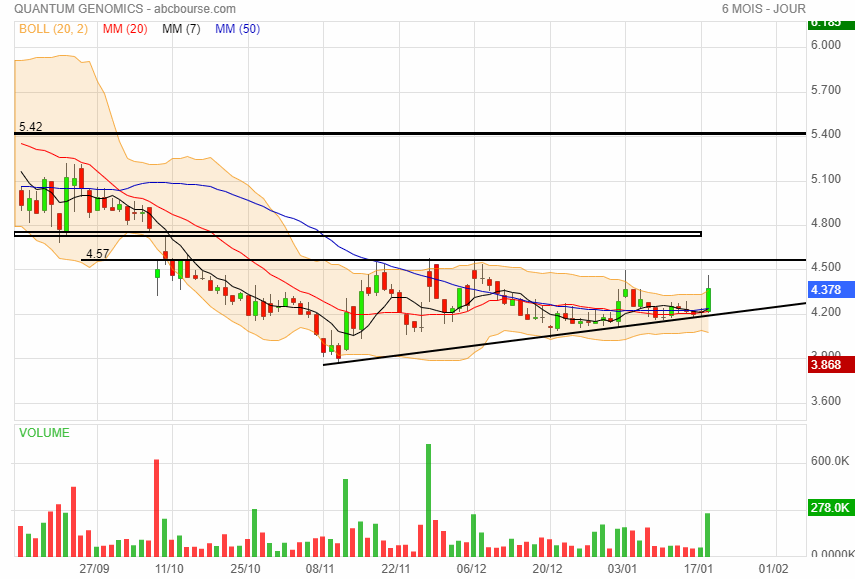Toggle the red MM (20) legend entry

point(125,29)
